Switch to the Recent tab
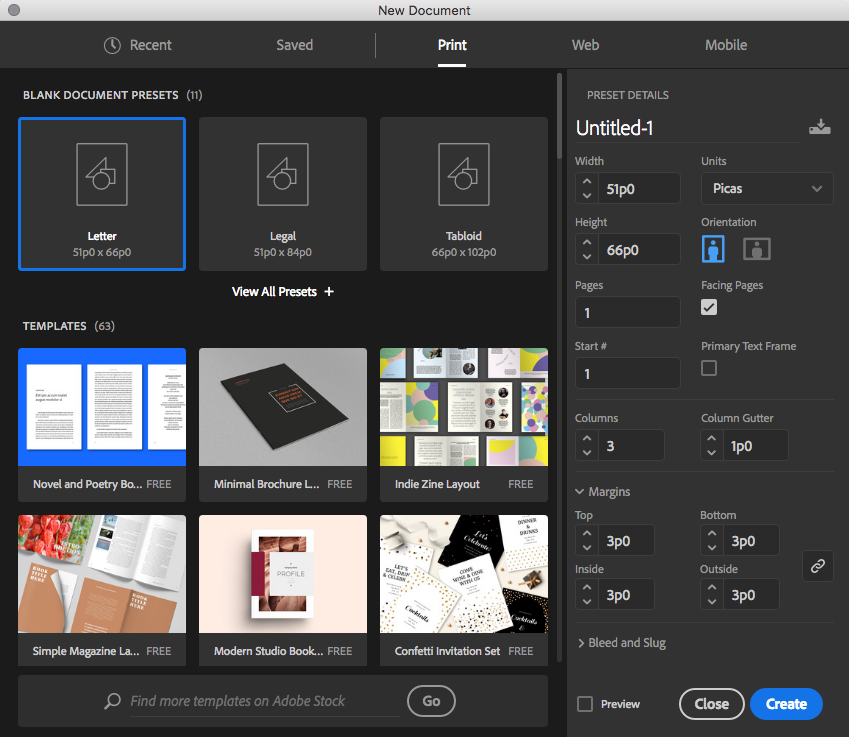 click(138, 45)
